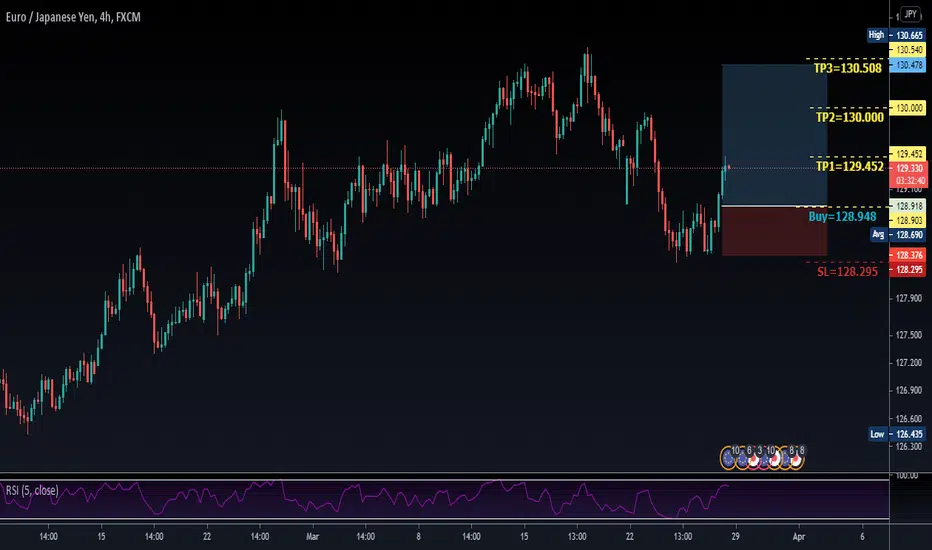Screen dimensions: 932x550
Task: Click the 127.200 price scale value
Action: click(909, 363)
